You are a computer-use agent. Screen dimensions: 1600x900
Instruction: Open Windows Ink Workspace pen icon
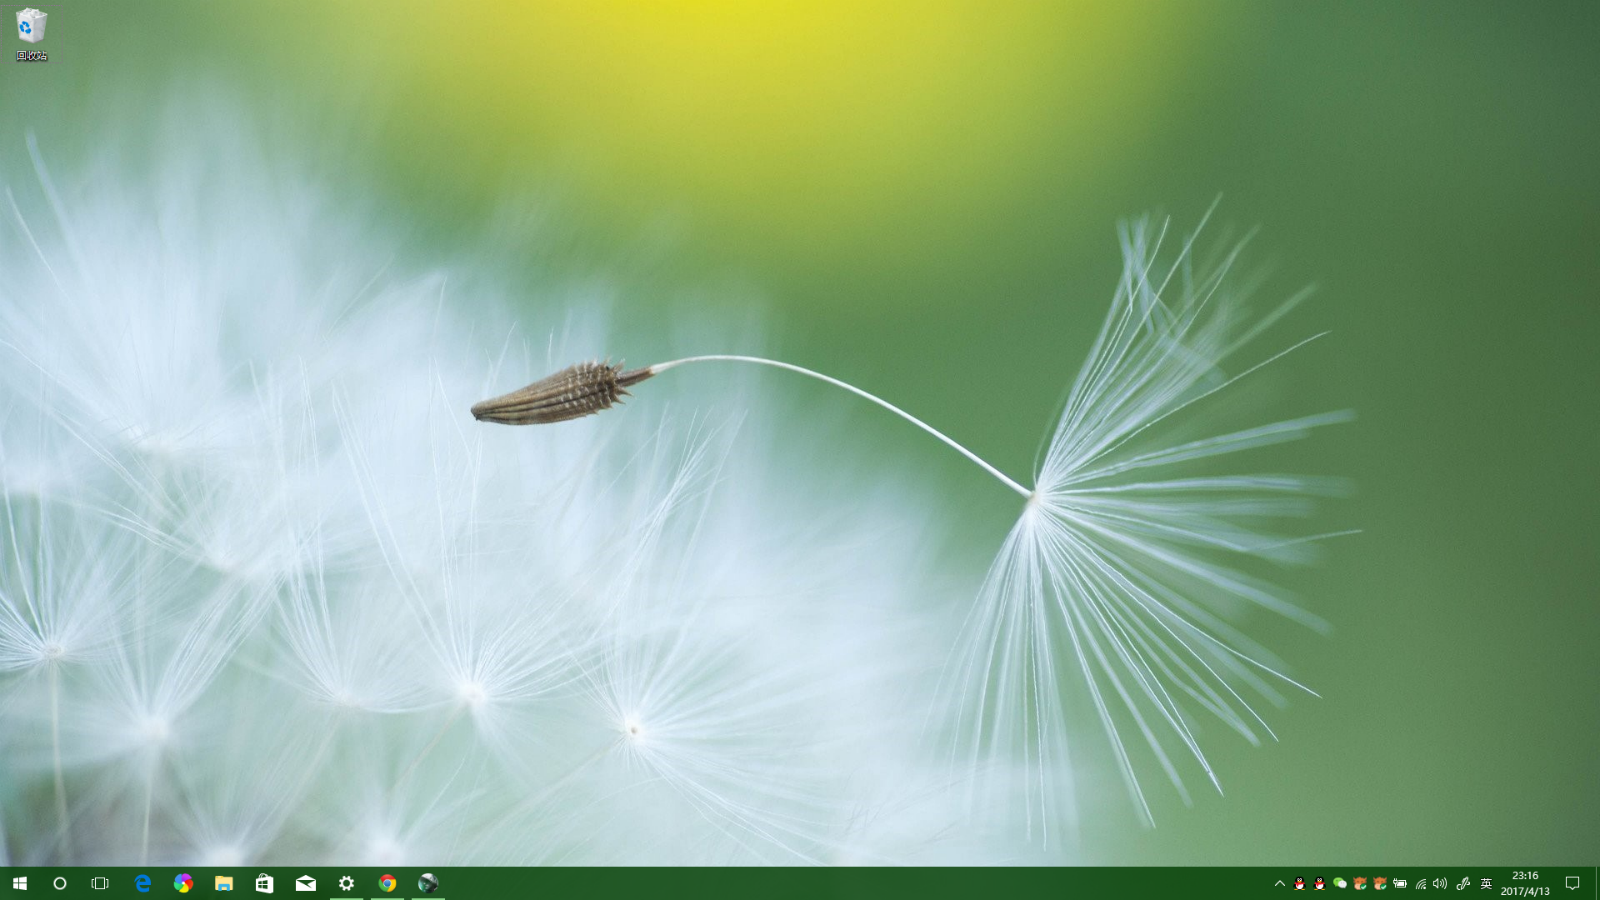1463,883
